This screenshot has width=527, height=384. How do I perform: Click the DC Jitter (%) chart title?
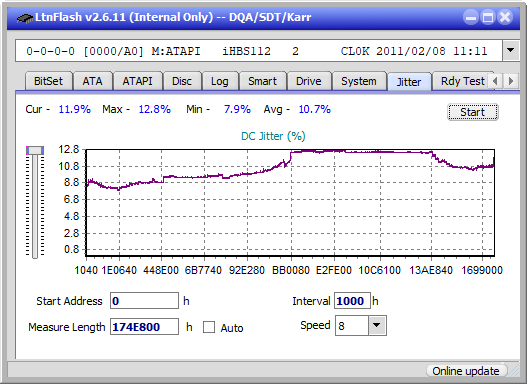point(273,136)
